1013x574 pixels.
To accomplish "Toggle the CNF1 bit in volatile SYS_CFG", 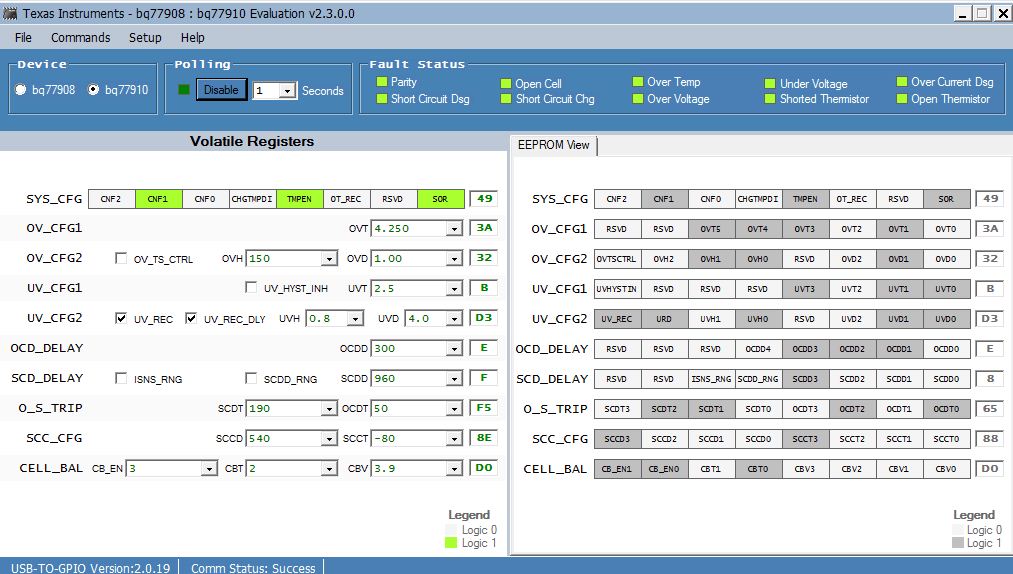I will 158,199.
